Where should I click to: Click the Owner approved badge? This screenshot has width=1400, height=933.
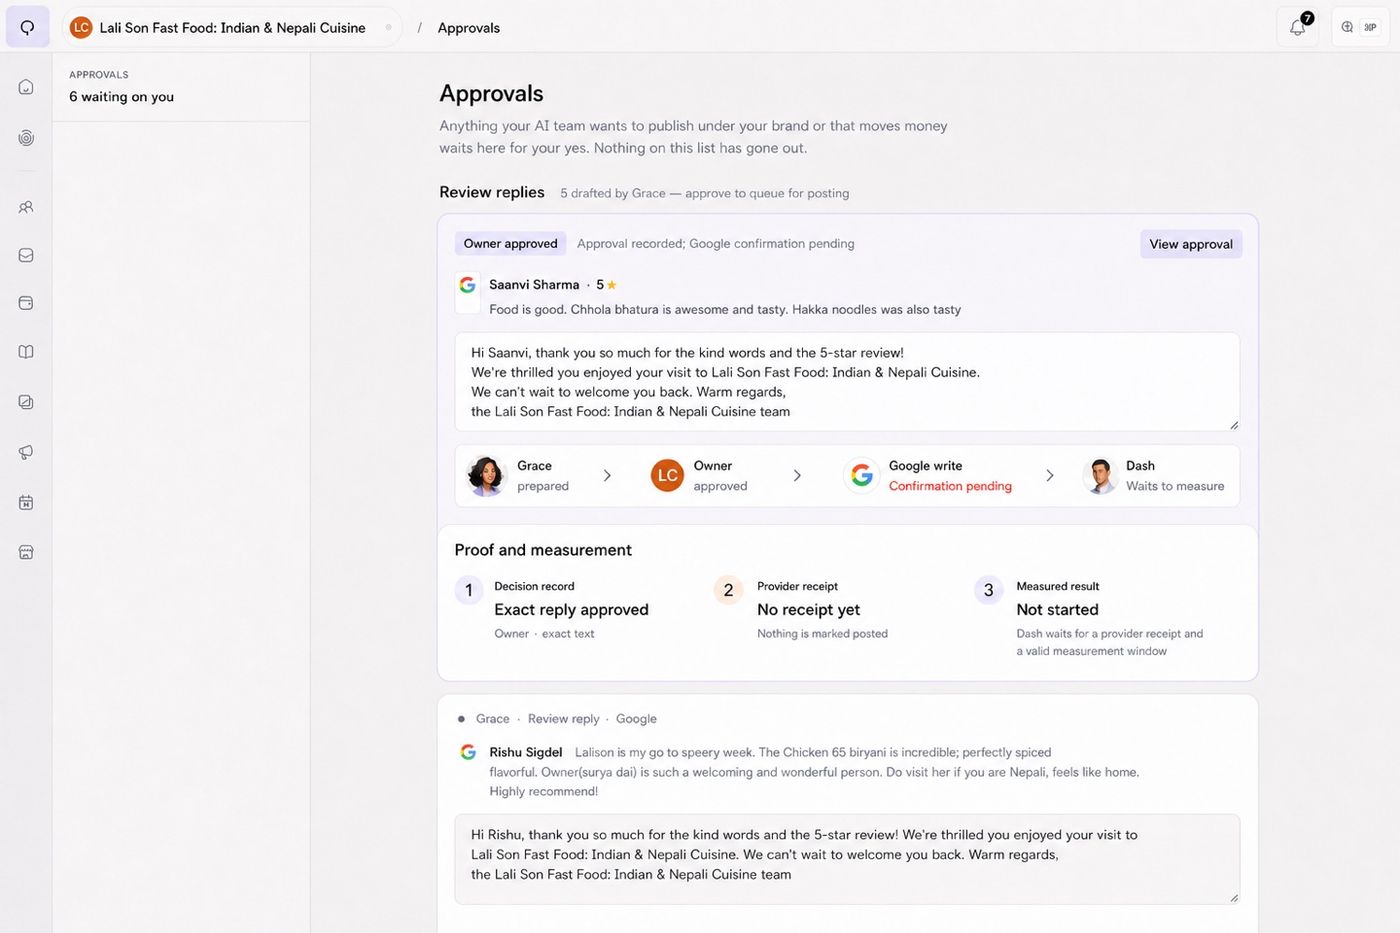click(510, 243)
